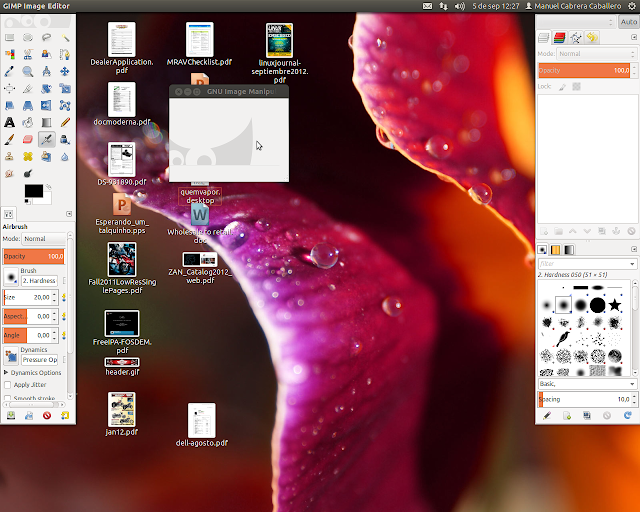Screen dimensions: 640x512
Task: Open the layers Mode dropdown
Action: pos(596,53)
